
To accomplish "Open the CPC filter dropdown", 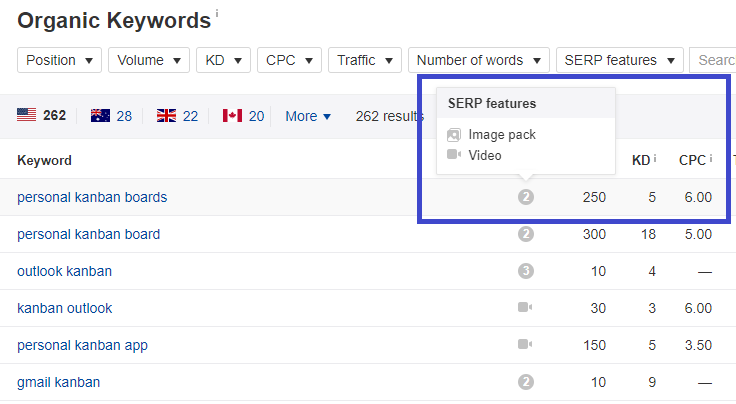I will tap(289, 60).
